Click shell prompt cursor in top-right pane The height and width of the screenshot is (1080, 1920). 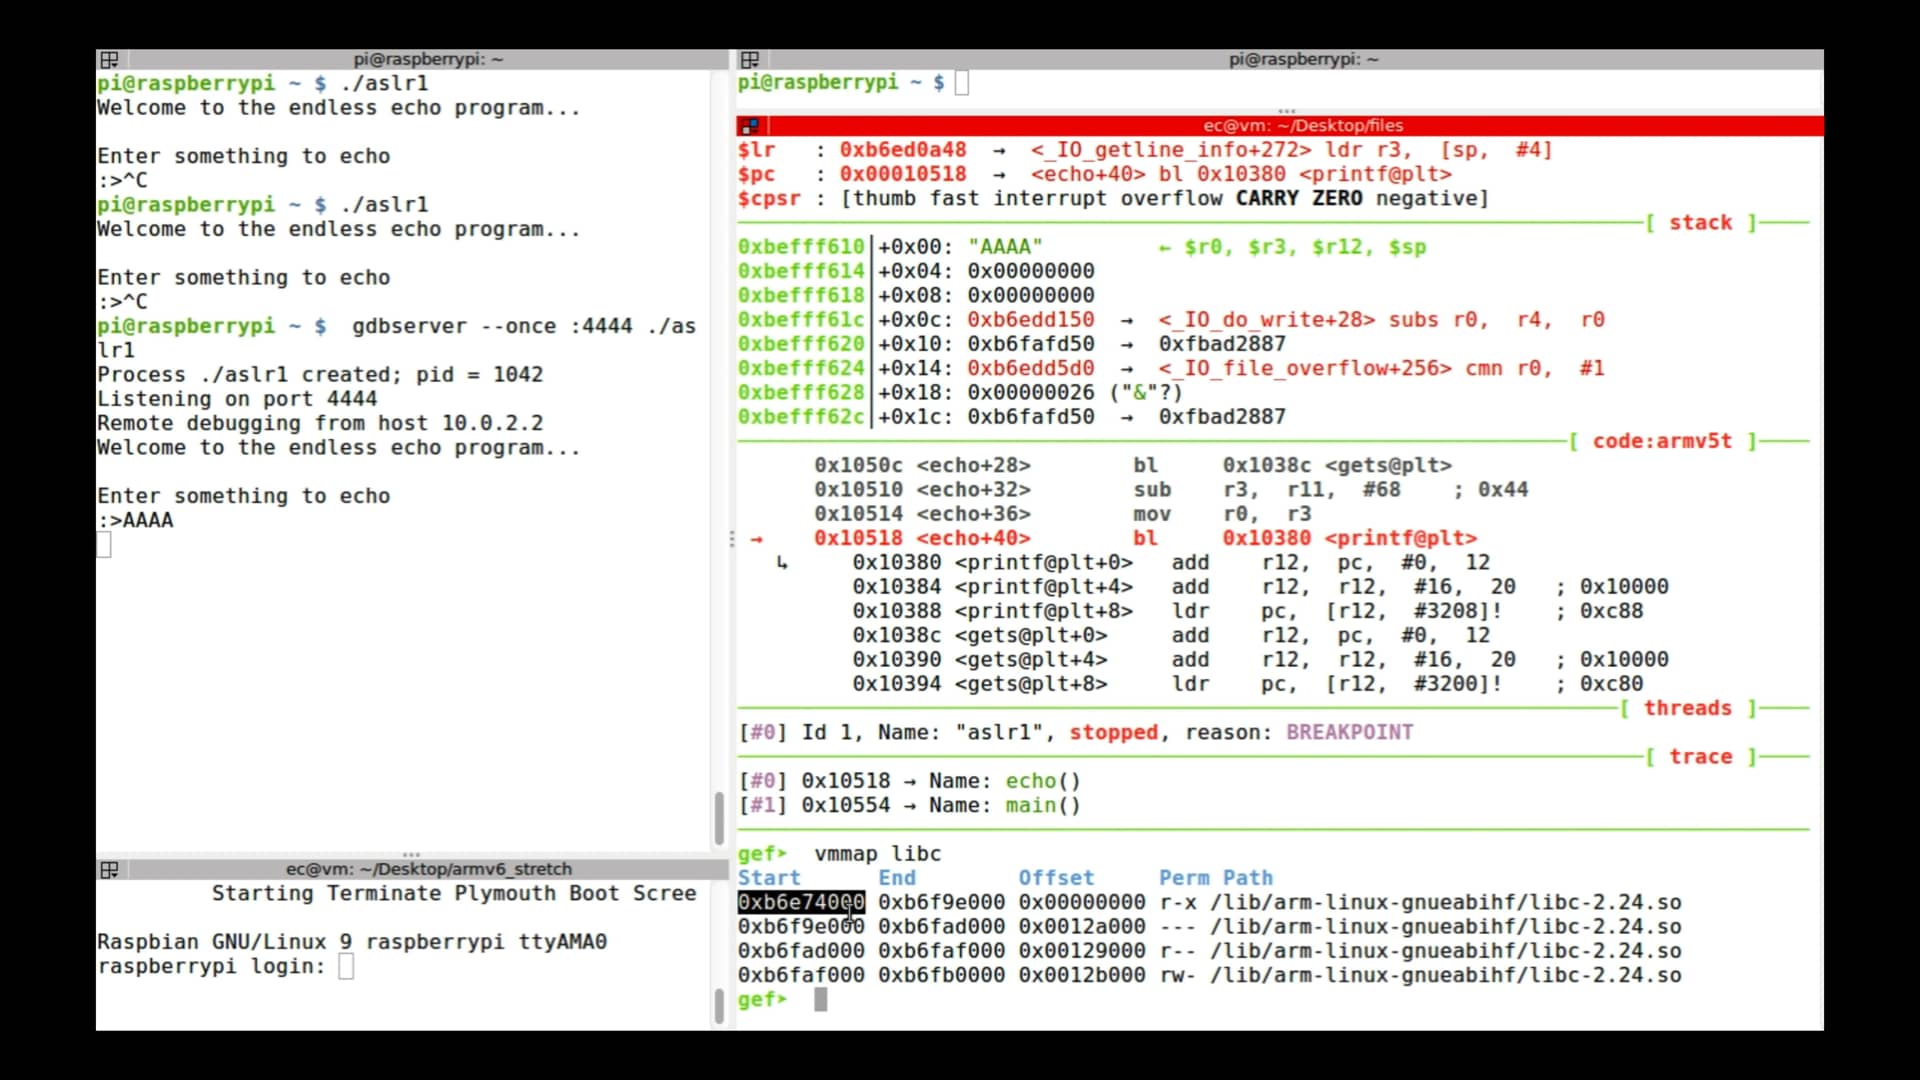[962, 83]
